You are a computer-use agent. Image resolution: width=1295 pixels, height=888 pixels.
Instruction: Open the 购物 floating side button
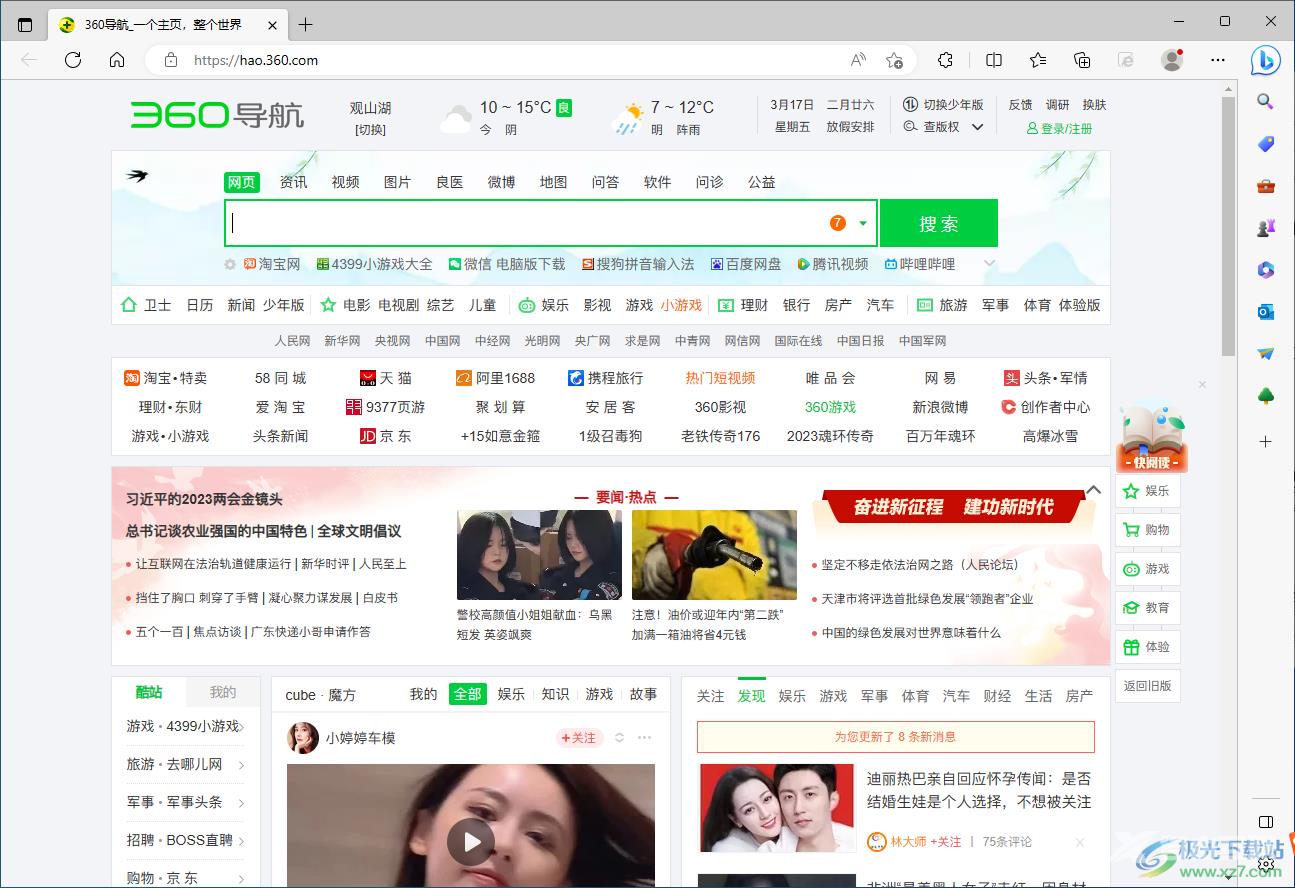click(x=1148, y=530)
